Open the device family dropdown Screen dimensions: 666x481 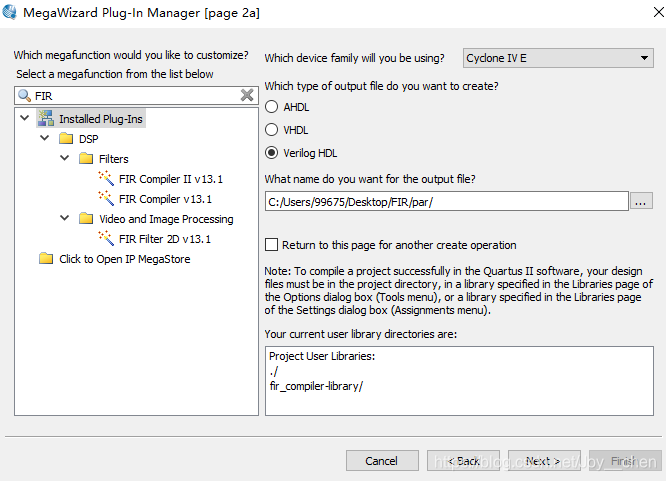tap(558, 58)
